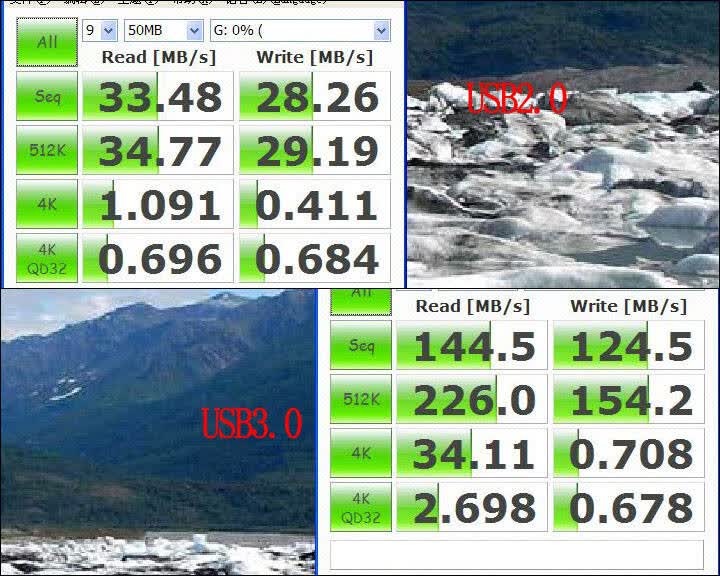Open the test count dropdown showing 9

click(x=100, y=30)
